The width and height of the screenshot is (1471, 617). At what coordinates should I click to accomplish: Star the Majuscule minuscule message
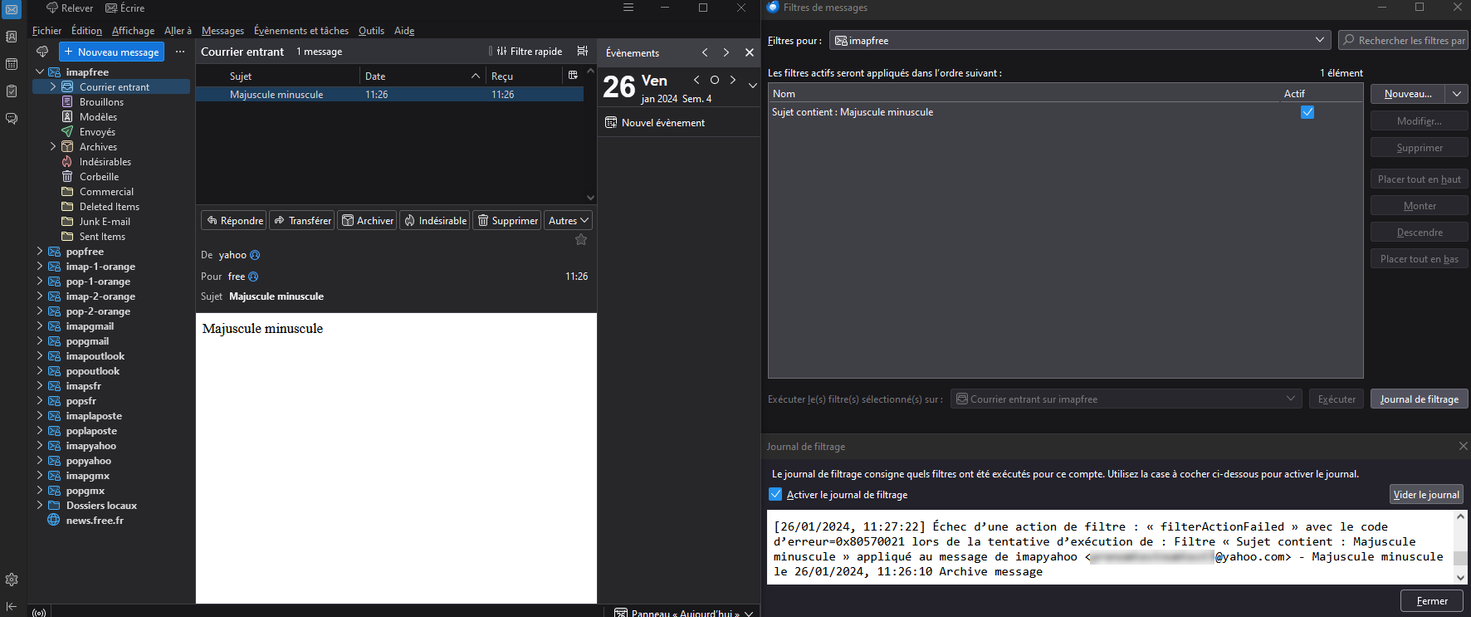pos(581,240)
